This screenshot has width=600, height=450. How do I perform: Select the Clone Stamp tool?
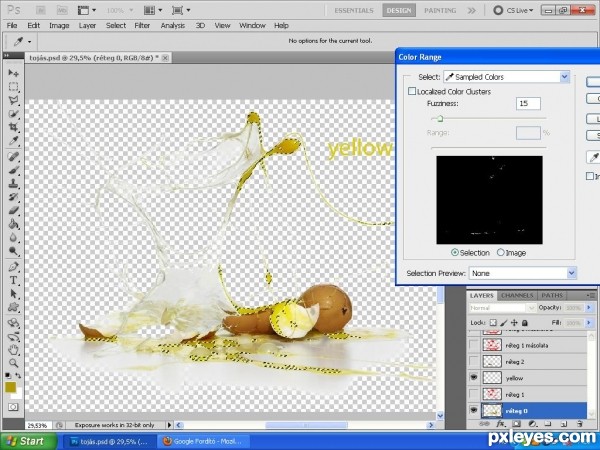coord(13,183)
